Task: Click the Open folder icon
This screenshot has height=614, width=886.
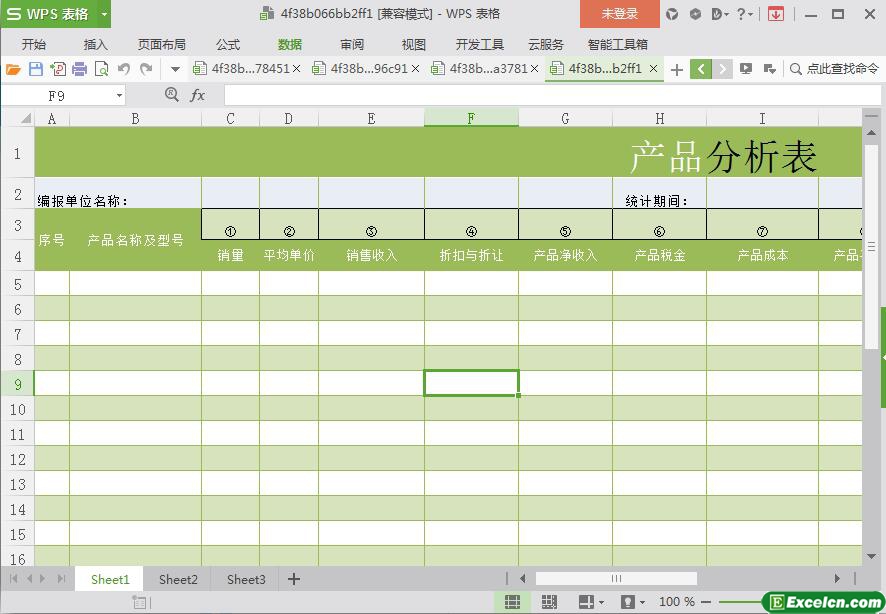Action: point(13,69)
